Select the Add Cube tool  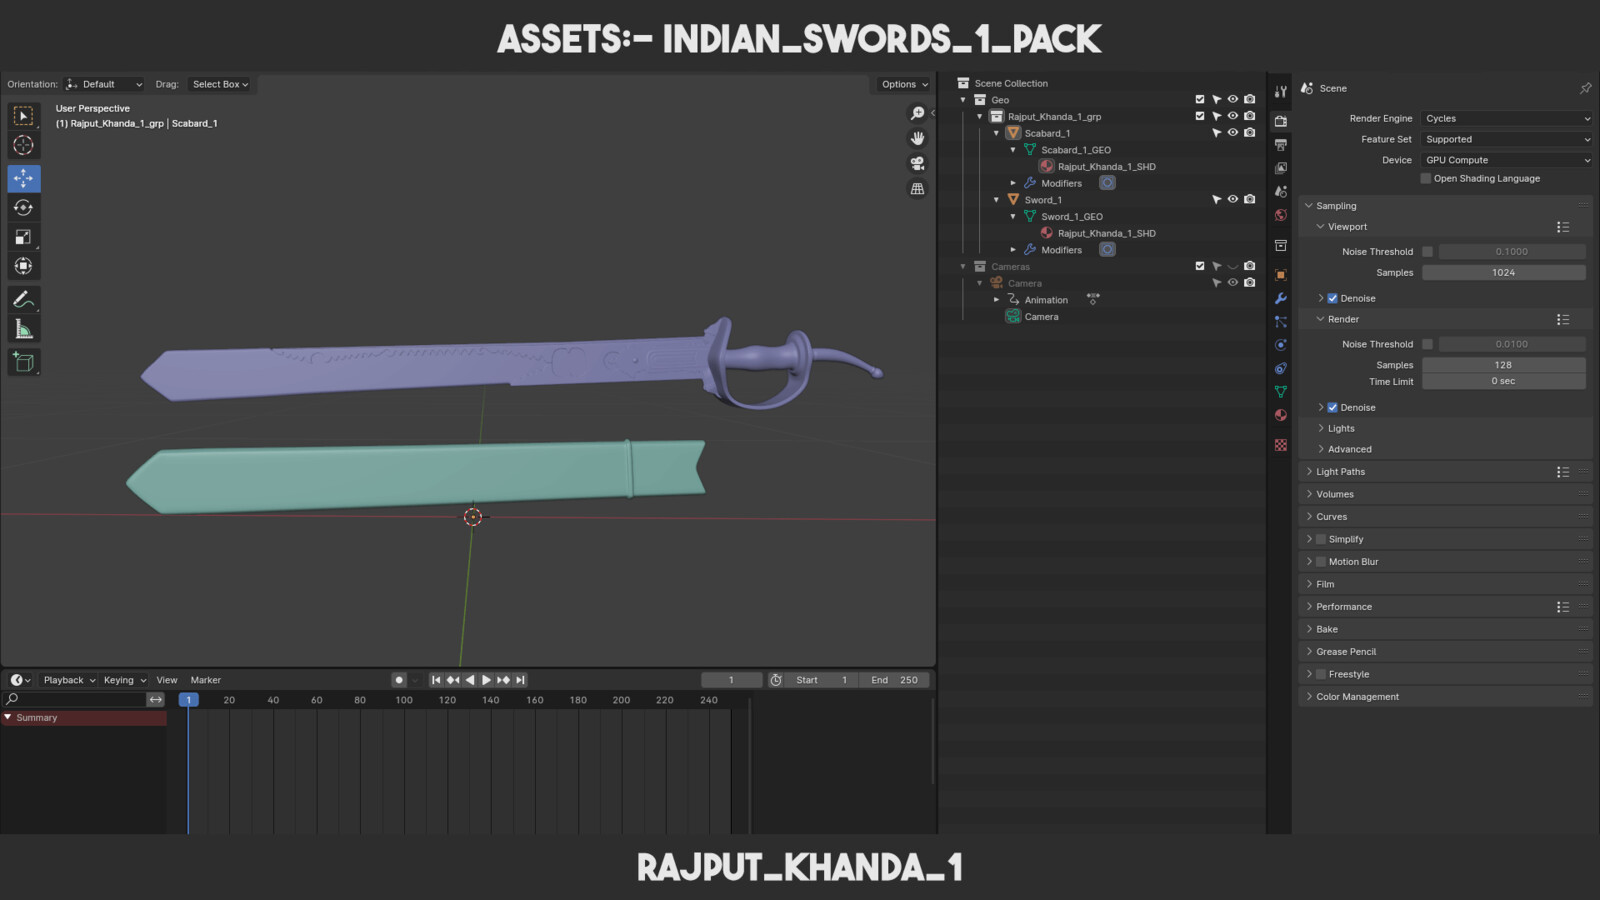point(24,362)
